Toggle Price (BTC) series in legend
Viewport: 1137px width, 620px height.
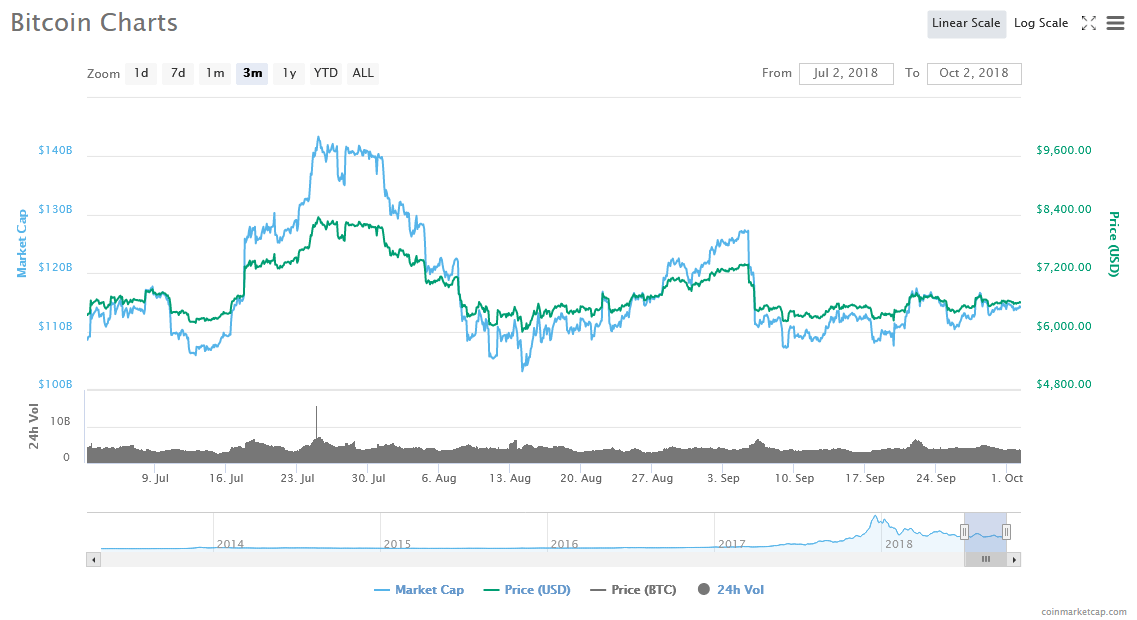pyautogui.click(x=633, y=590)
